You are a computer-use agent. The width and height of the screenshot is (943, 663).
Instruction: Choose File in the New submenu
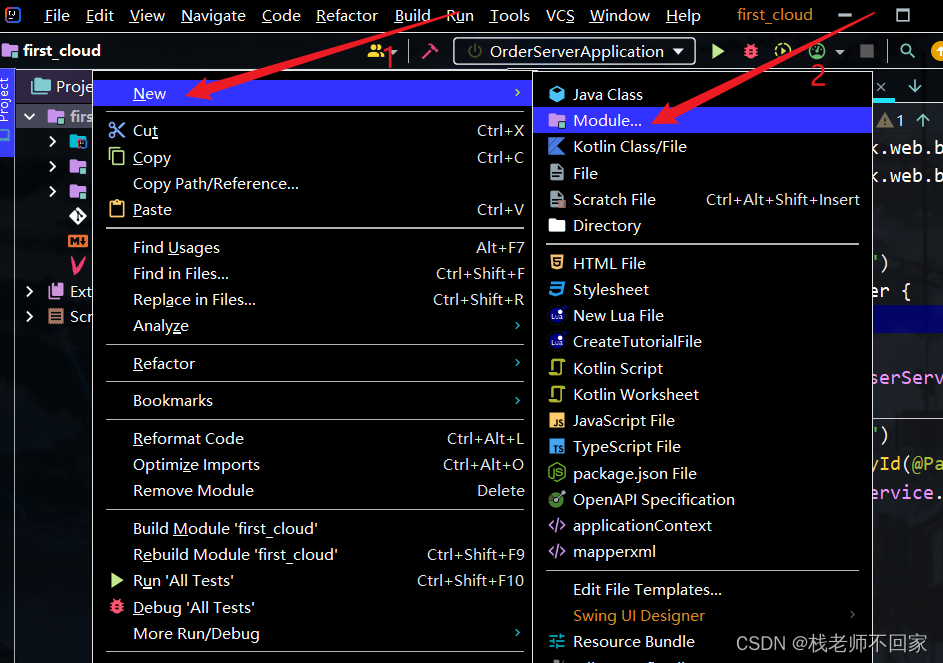702,173
